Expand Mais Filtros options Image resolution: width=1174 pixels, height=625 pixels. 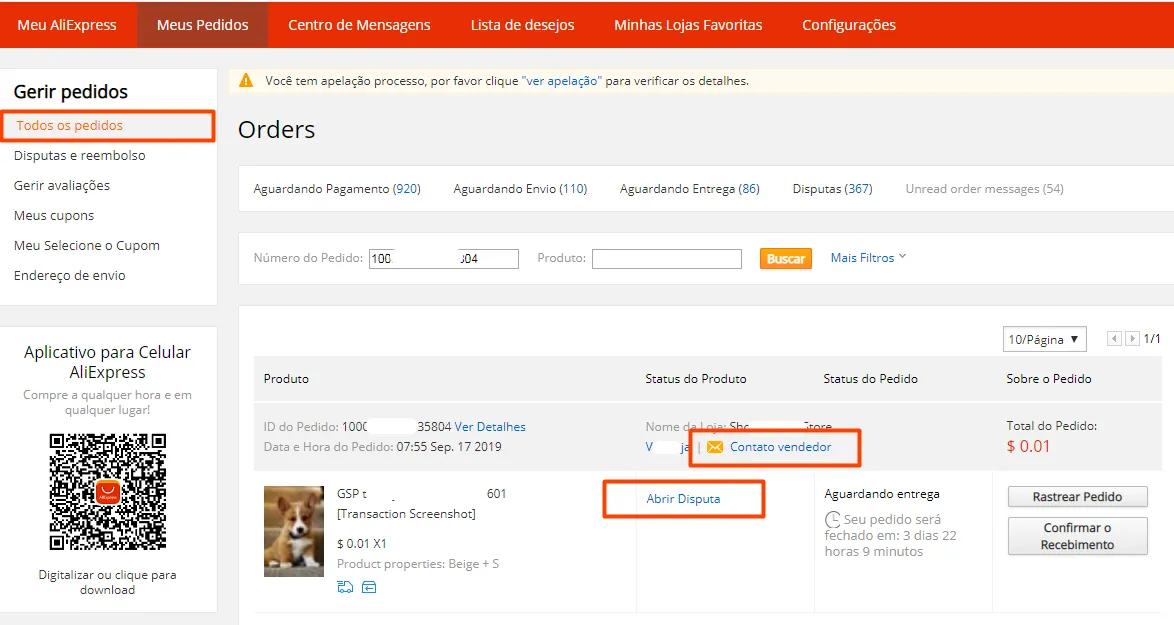pos(868,257)
